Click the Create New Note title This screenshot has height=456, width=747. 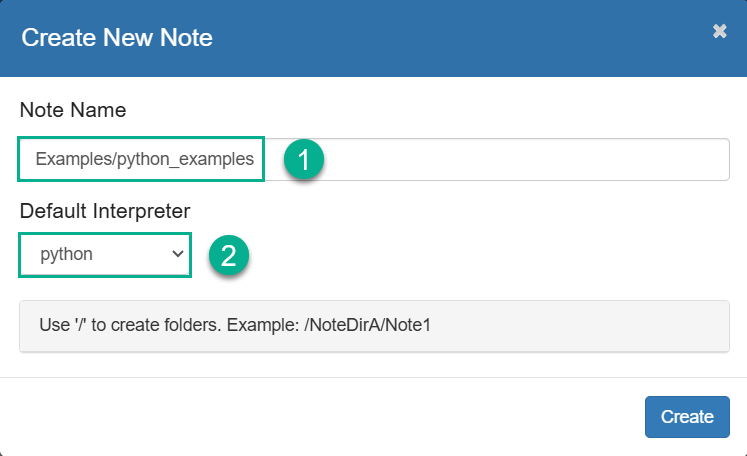tap(117, 38)
